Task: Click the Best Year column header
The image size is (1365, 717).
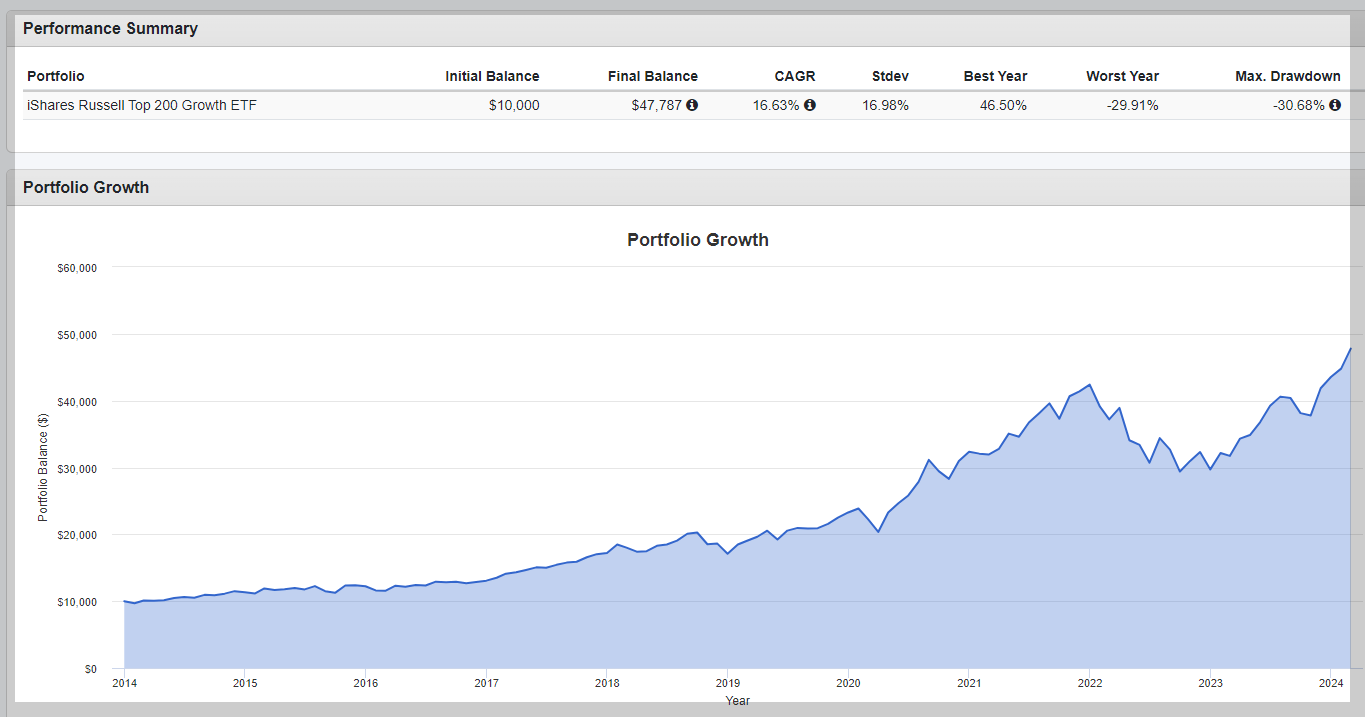Action: click(x=995, y=76)
